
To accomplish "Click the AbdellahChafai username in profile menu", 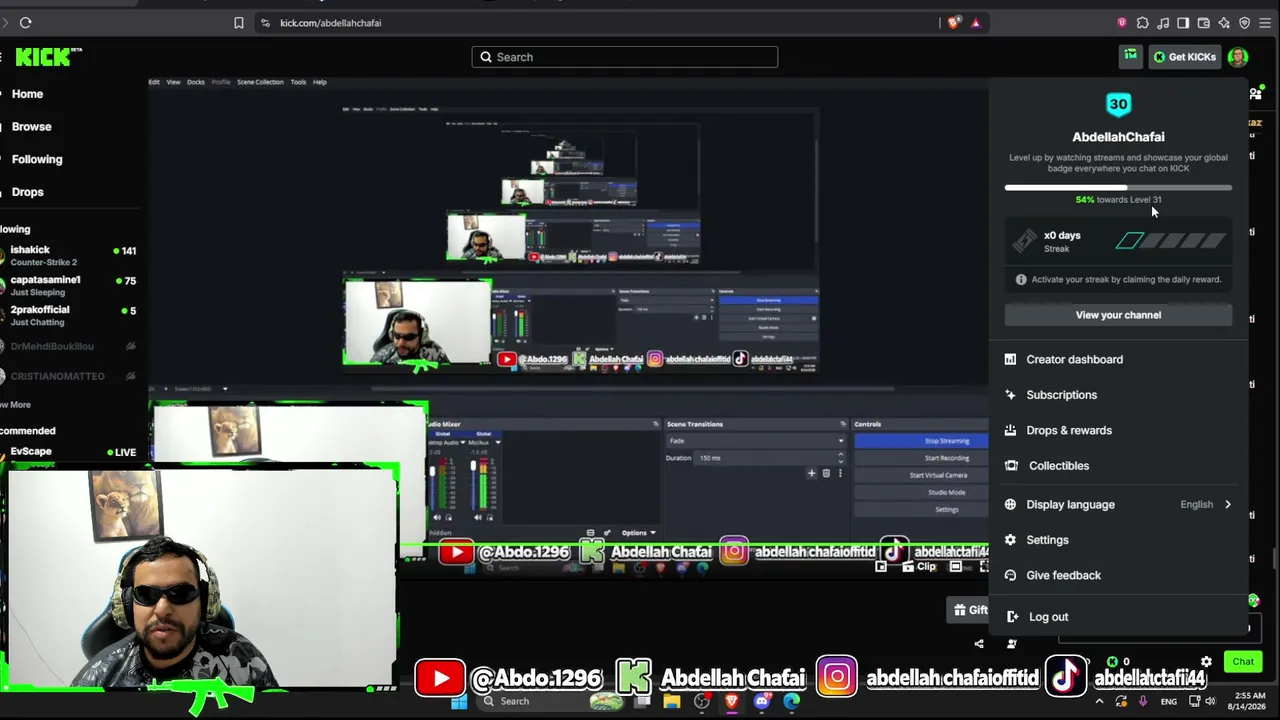I will pyautogui.click(x=1118, y=137).
